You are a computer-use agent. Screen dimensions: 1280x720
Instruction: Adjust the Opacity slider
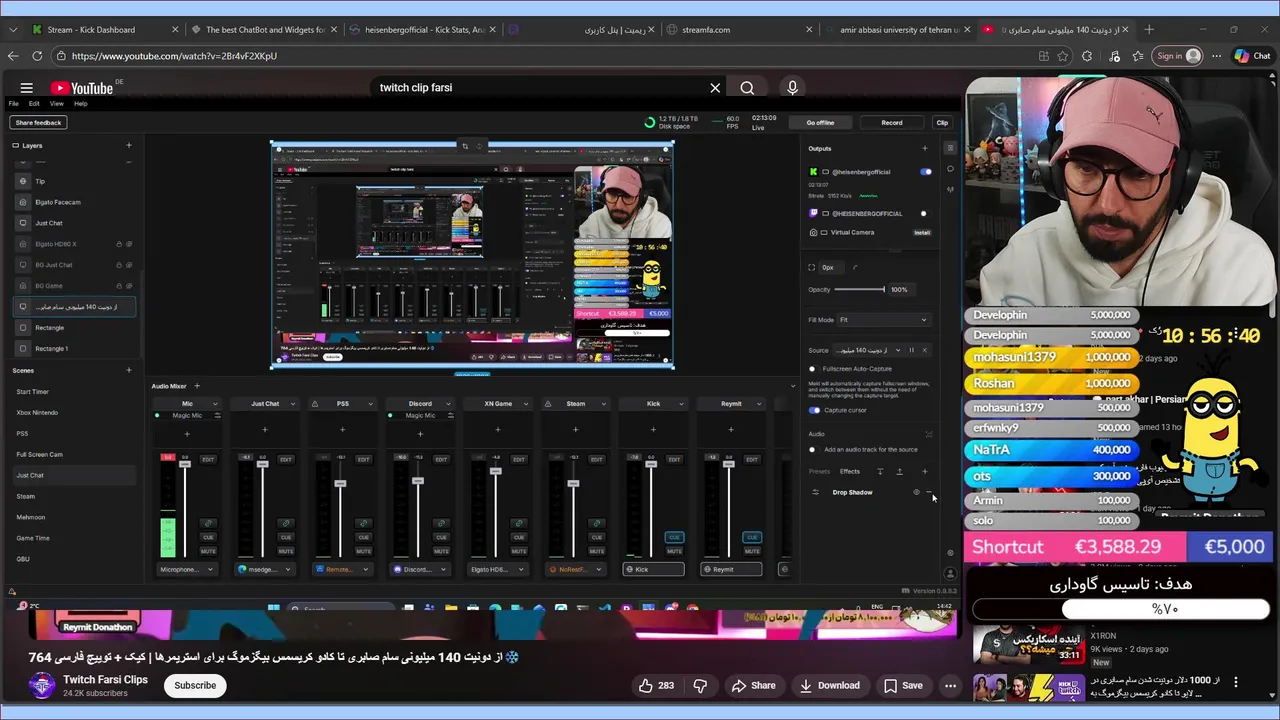860,290
